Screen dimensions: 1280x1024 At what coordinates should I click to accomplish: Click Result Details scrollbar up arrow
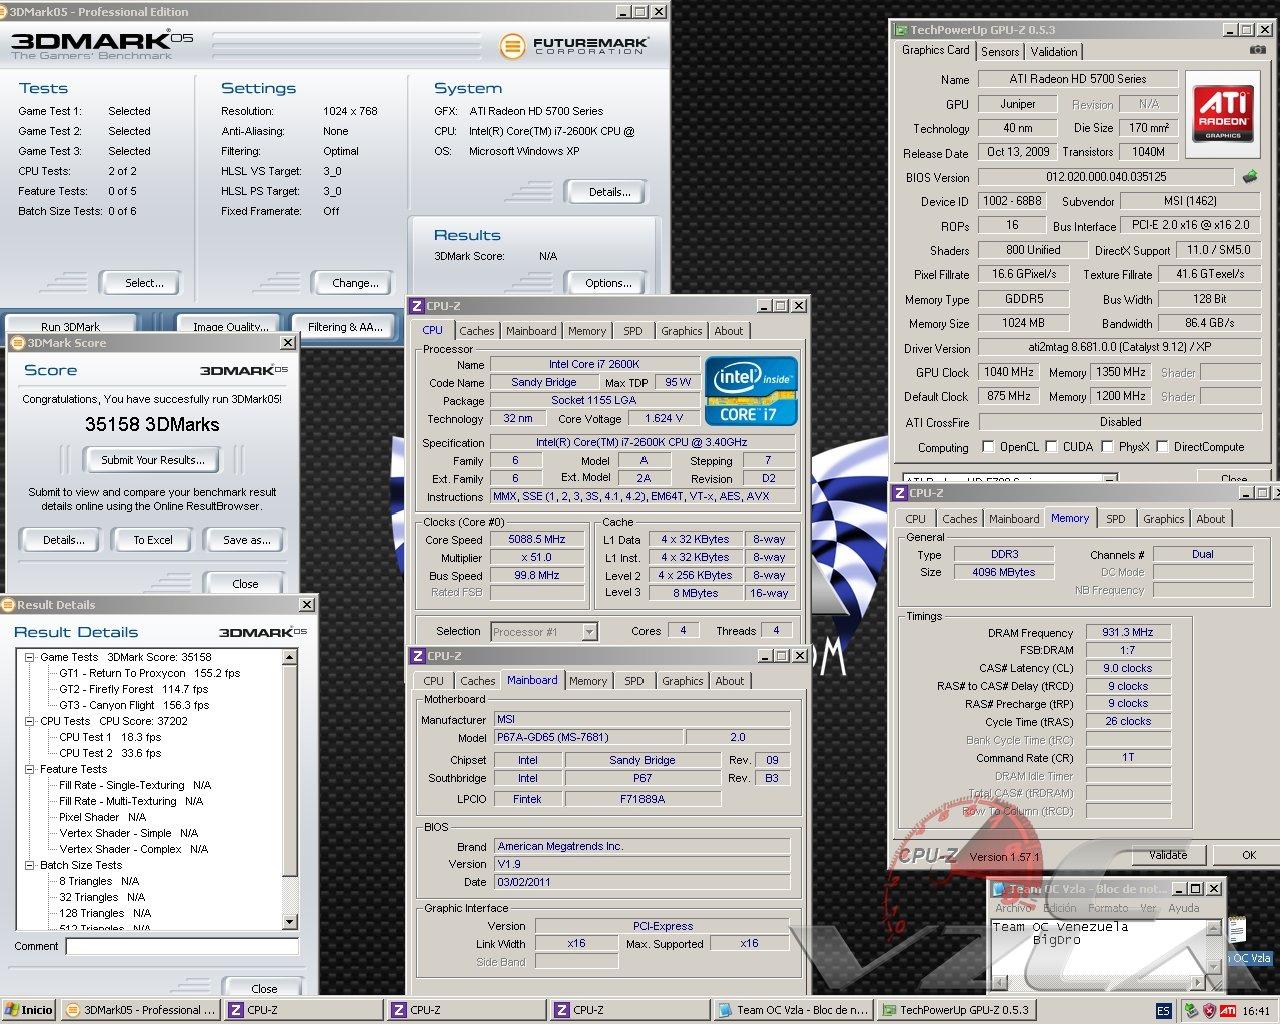pyautogui.click(x=290, y=657)
